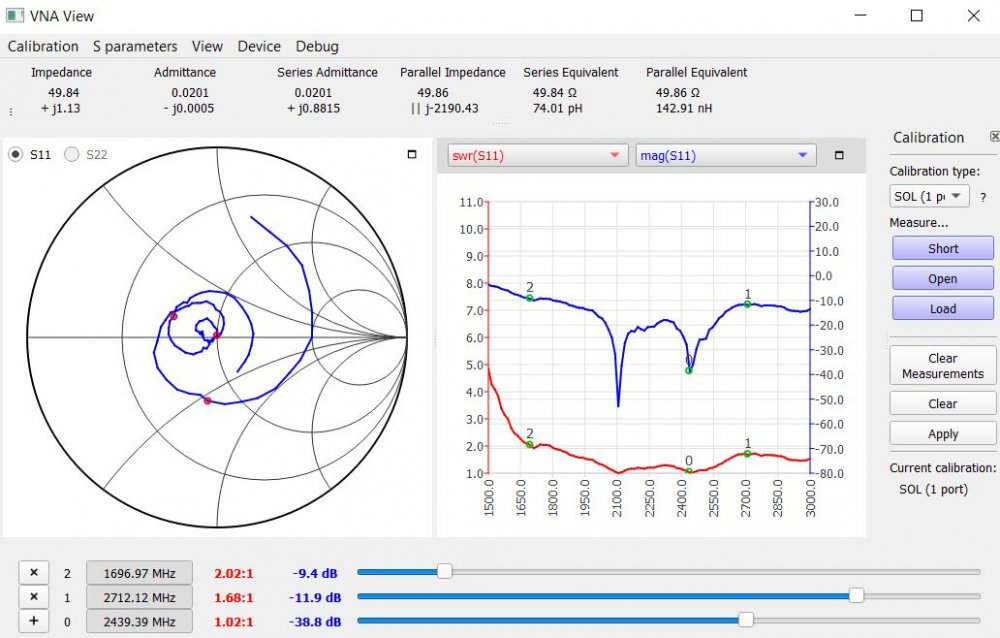
Task: Remove marker 2 with its X button
Action: tap(34, 573)
